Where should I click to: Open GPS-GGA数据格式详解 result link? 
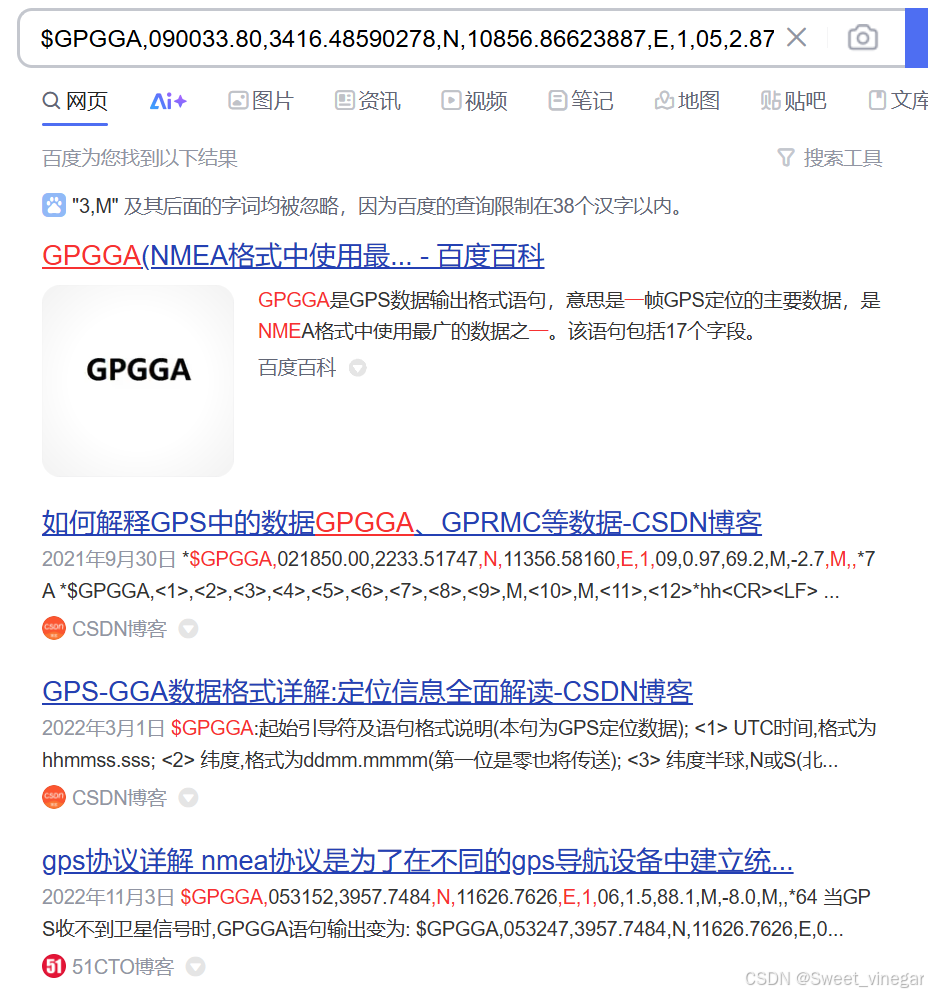367,692
